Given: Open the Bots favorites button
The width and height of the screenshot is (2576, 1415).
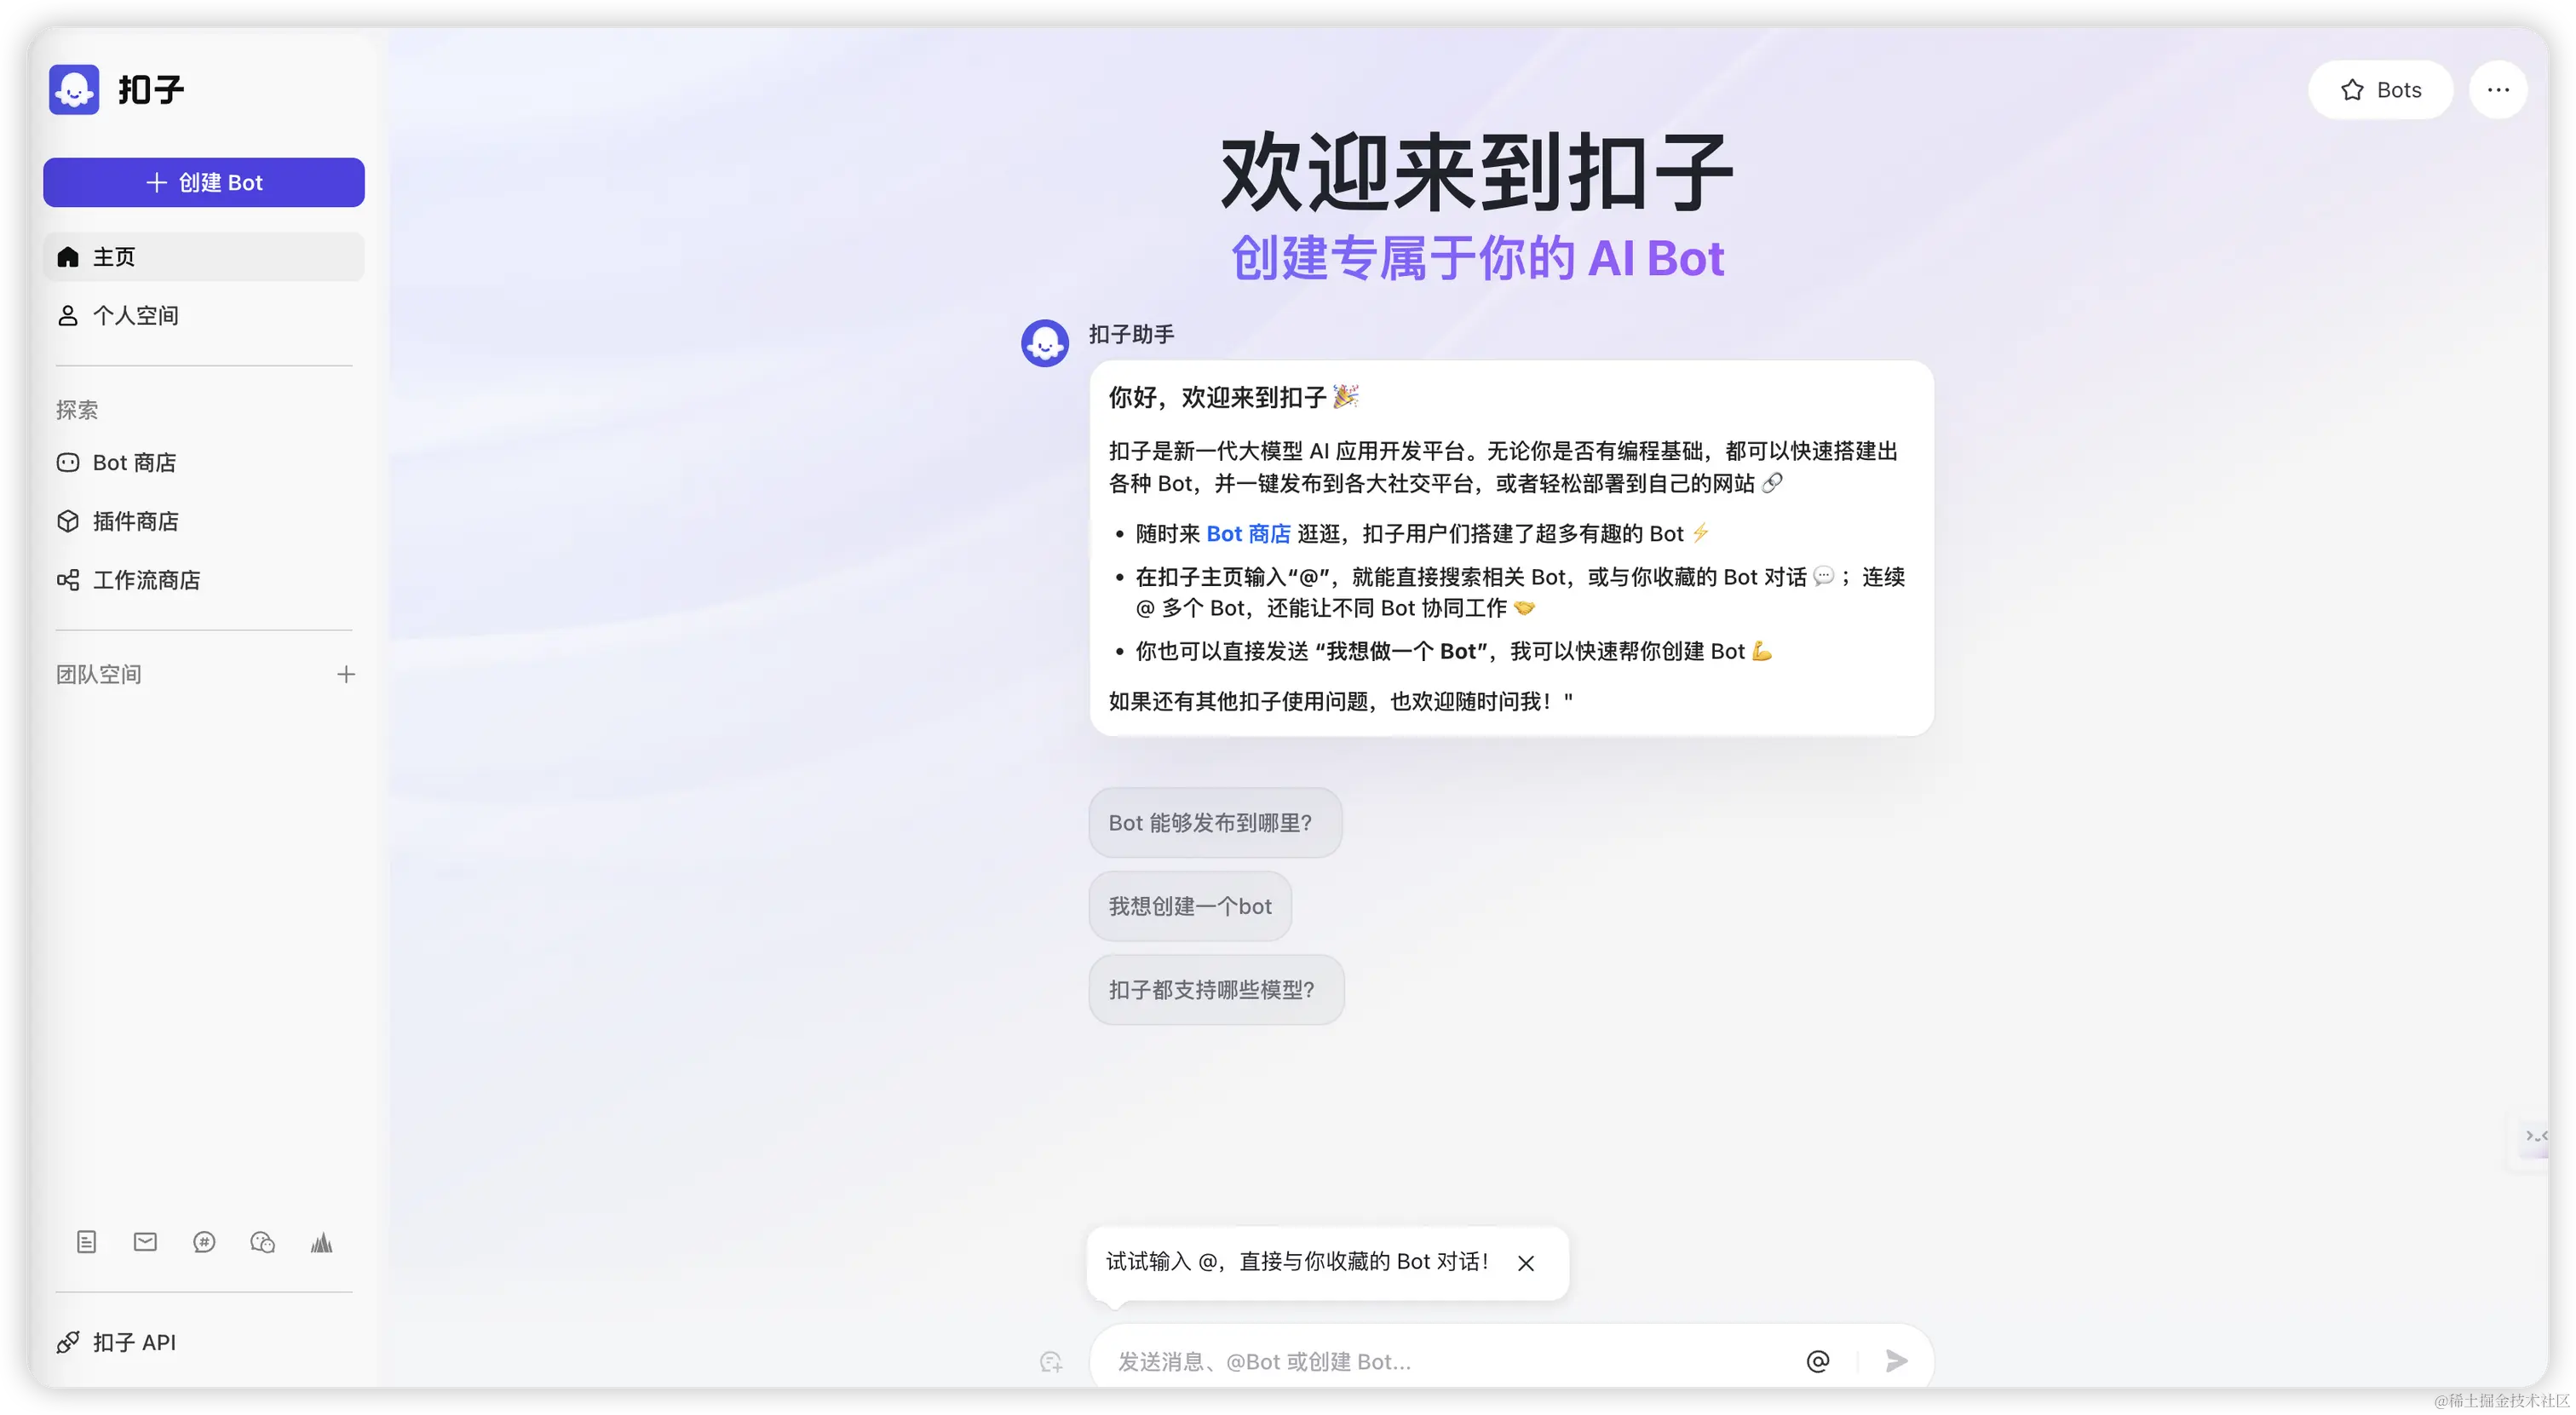Looking at the screenshot, I should [2380, 90].
